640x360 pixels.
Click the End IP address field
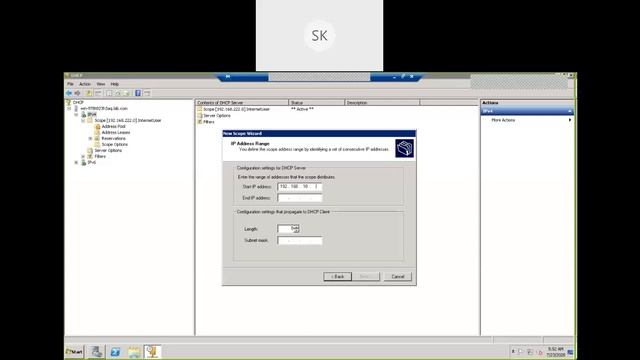(x=300, y=198)
